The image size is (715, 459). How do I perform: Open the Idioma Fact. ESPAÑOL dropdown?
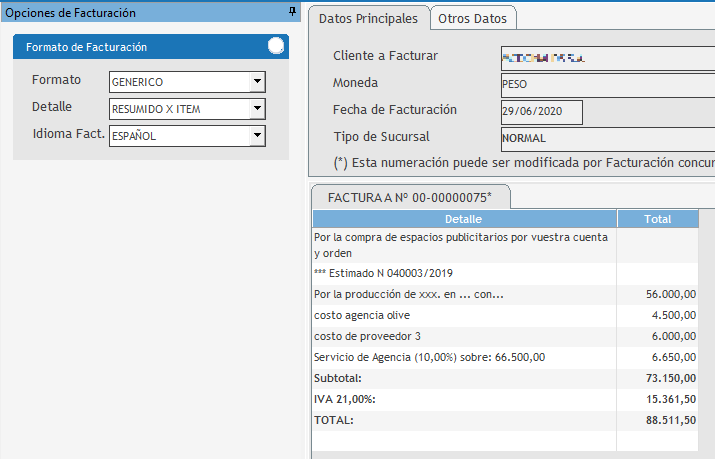257,134
